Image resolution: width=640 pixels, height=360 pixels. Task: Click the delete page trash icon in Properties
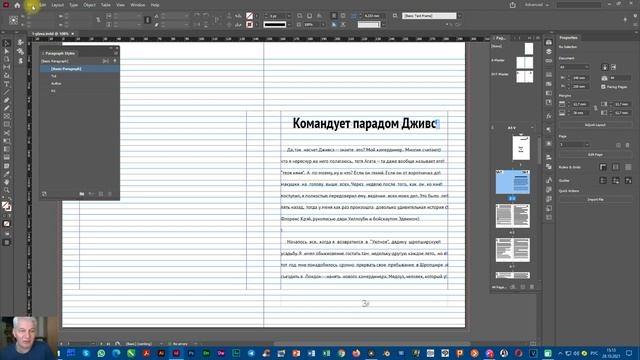(x=628, y=145)
